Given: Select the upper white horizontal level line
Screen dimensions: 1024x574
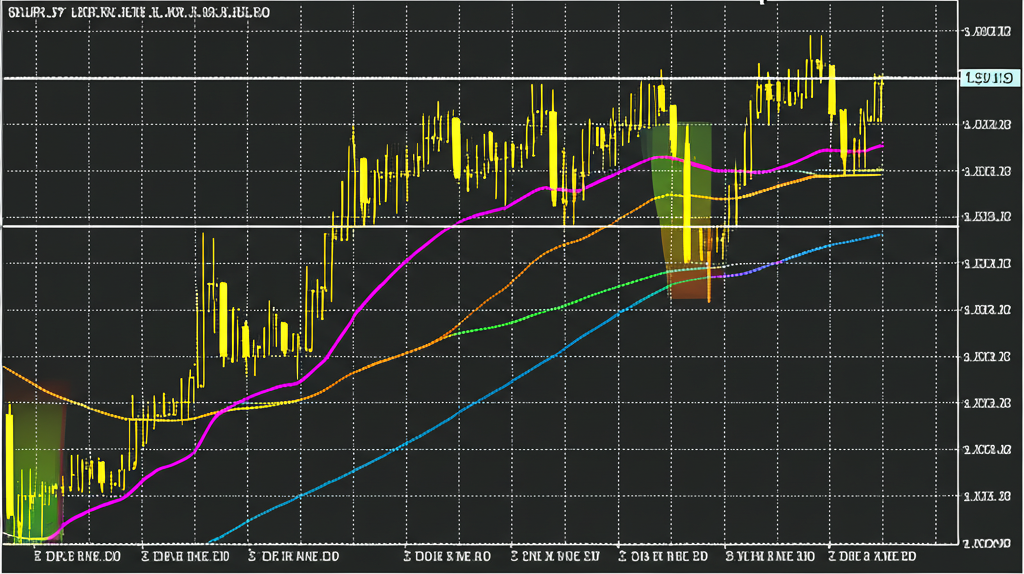Looking at the screenshot, I should [480, 78].
